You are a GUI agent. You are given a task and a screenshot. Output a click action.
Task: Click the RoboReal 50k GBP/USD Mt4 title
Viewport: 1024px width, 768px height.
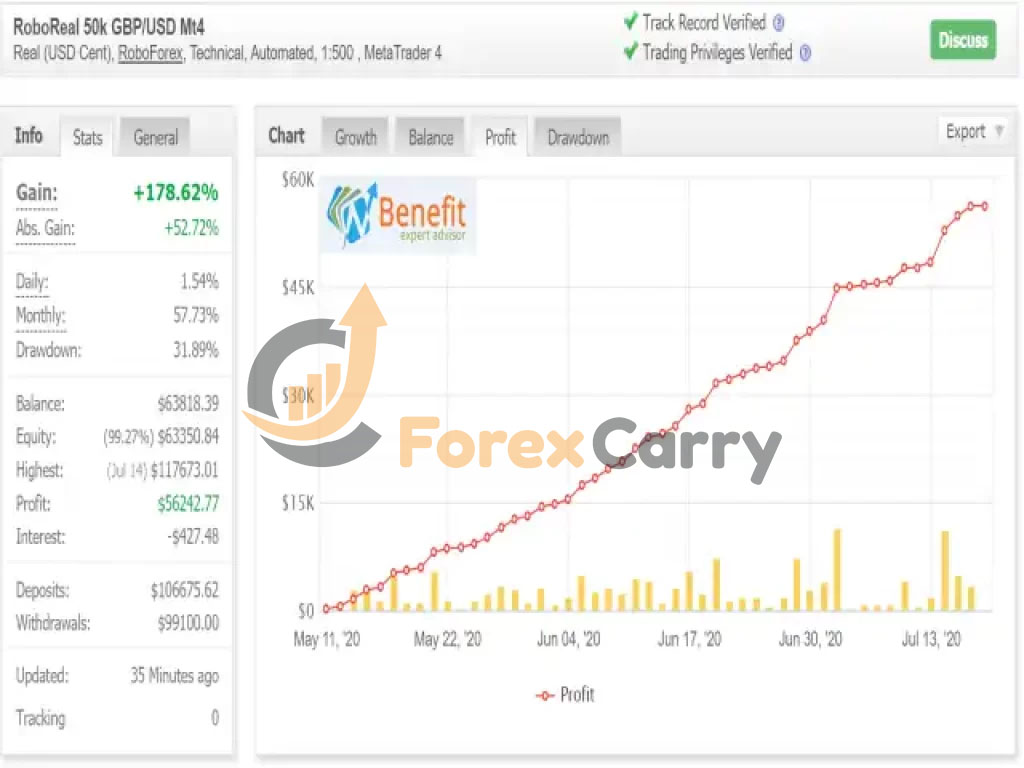(109, 27)
